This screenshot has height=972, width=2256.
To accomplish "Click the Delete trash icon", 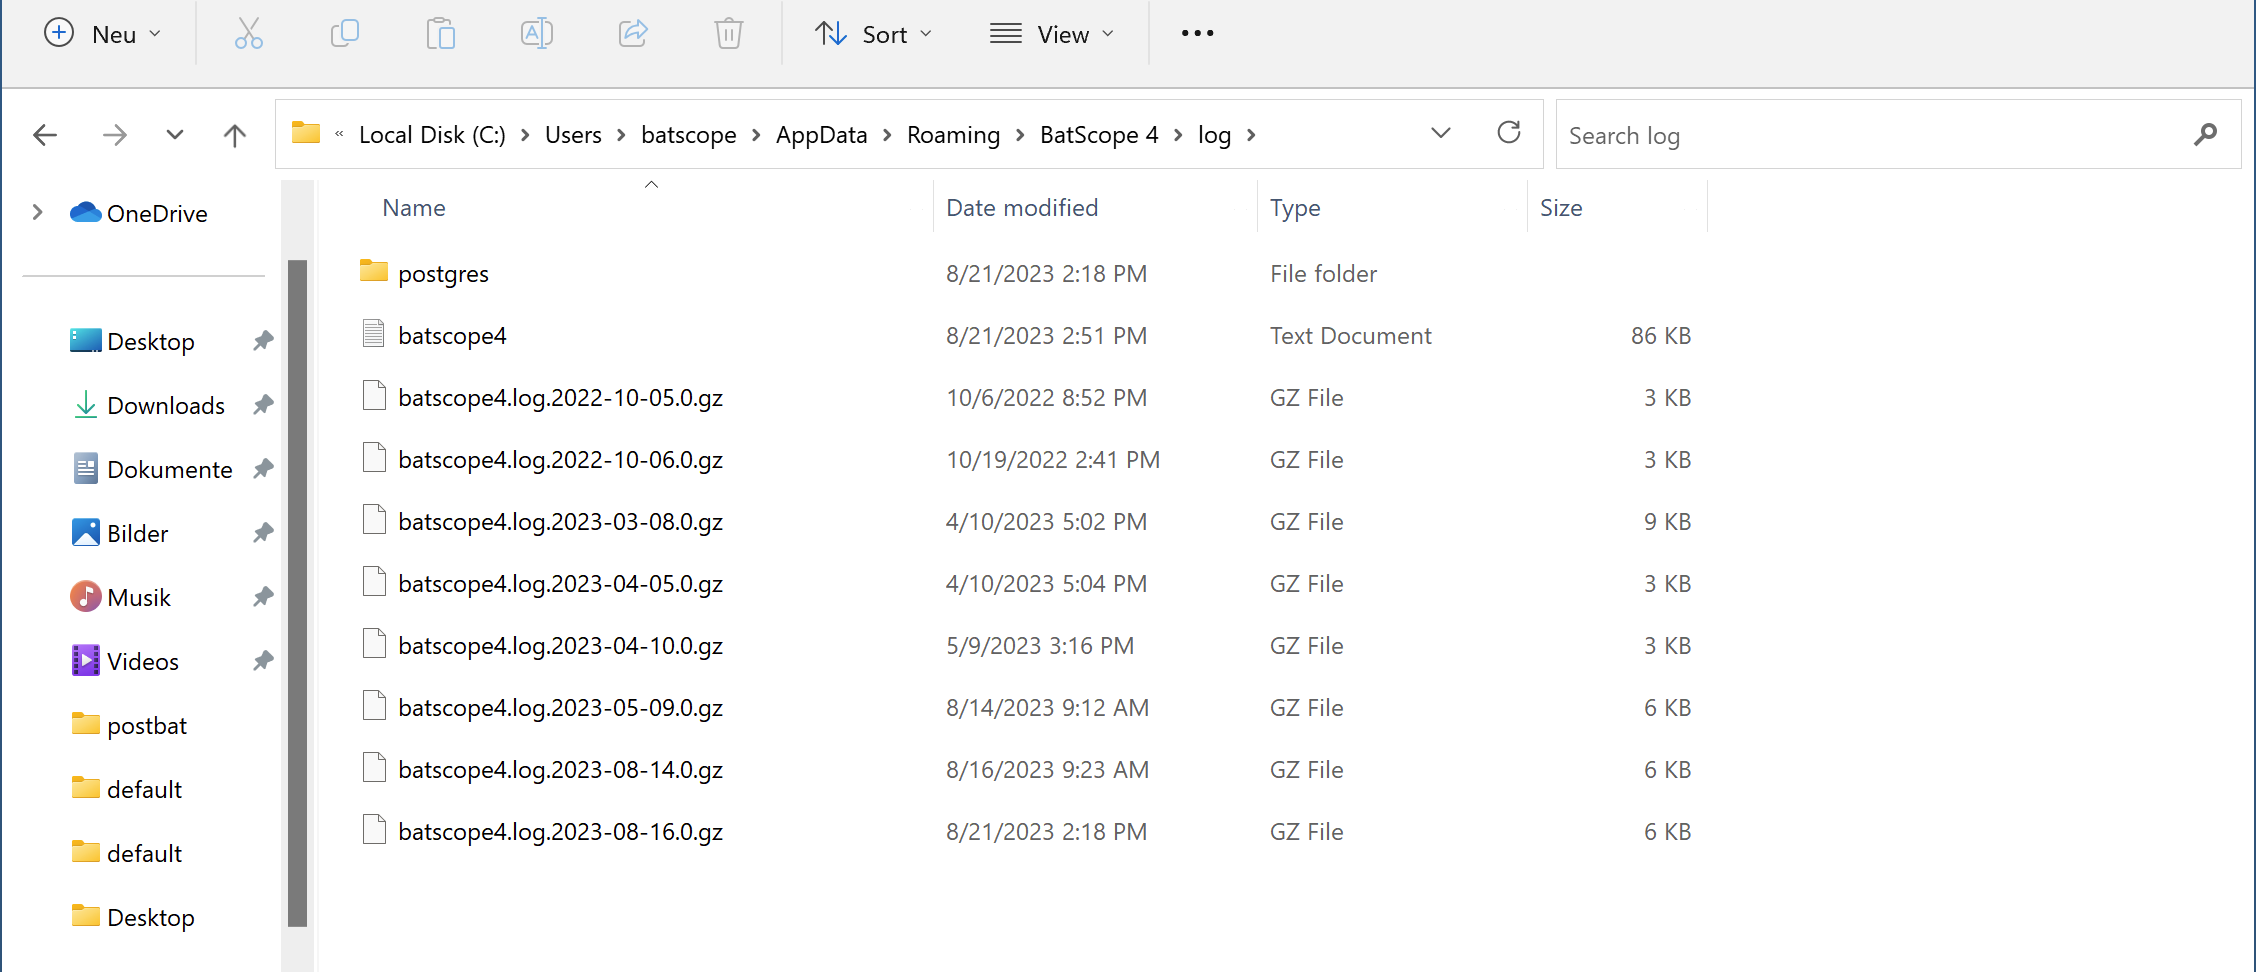I will 728,33.
